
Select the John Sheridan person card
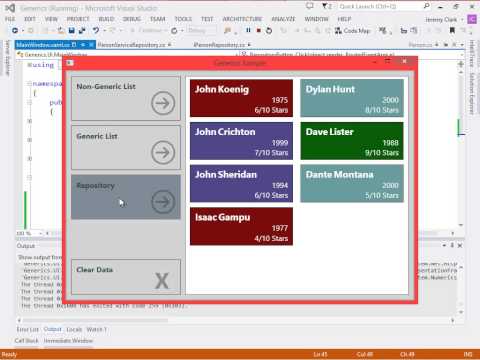[241, 183]
